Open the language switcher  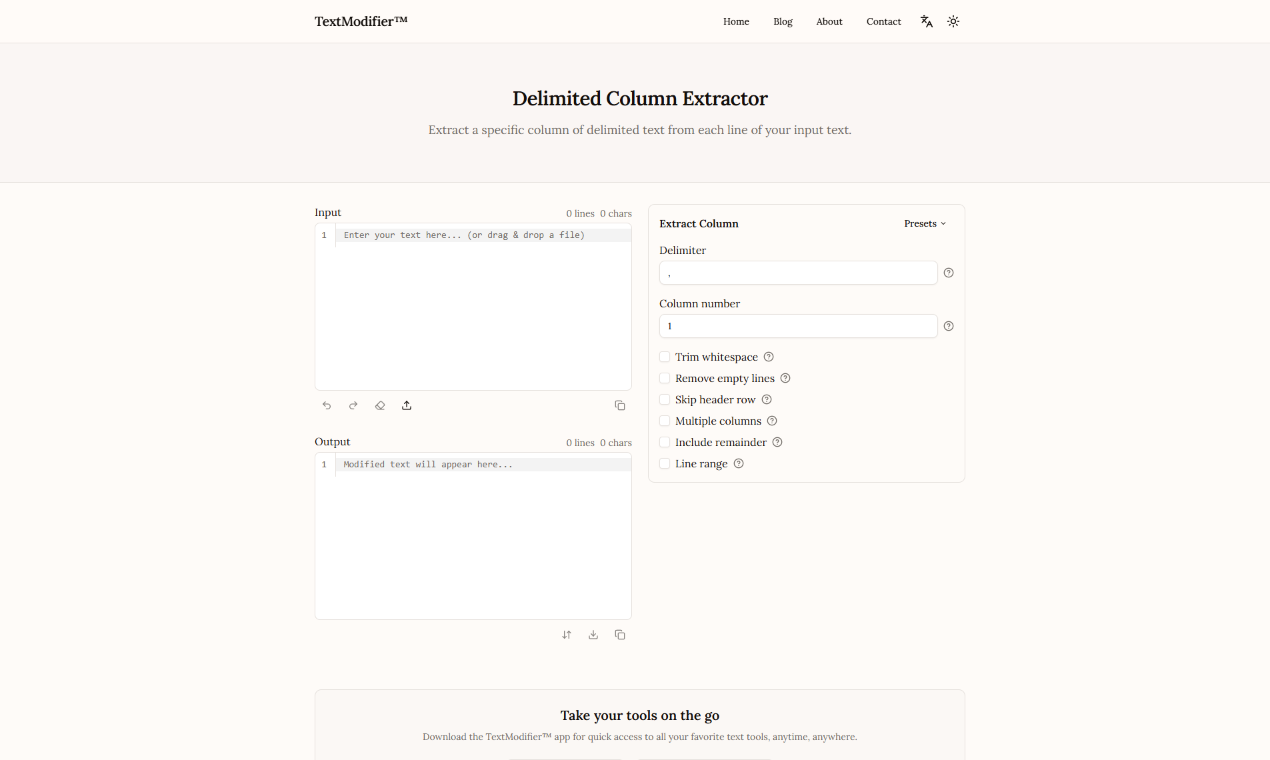926,21
